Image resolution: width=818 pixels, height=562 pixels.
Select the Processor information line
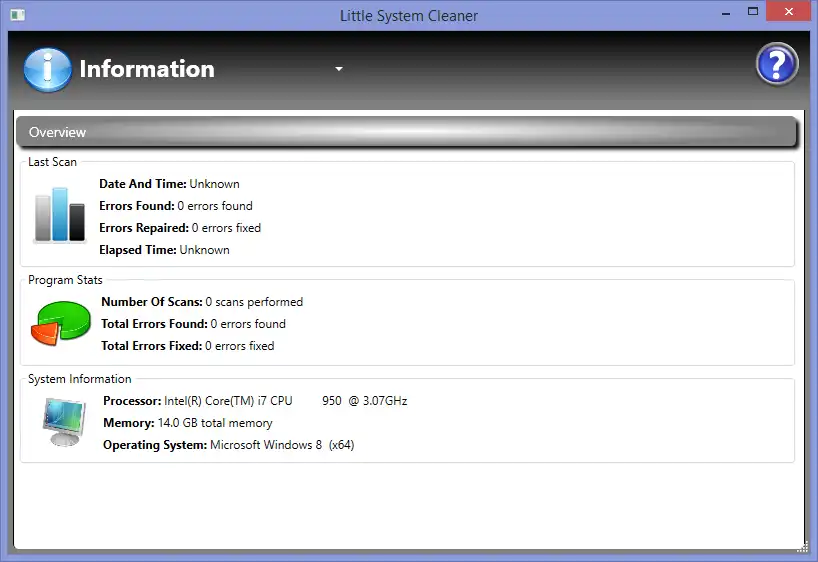(255, 401)
